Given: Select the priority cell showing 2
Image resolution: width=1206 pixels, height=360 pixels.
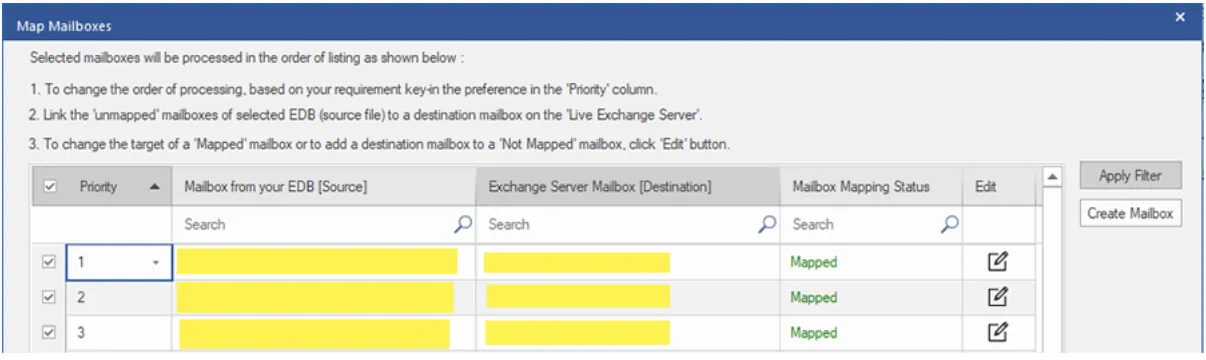Looking at the screenshot, I should point(120,298).
